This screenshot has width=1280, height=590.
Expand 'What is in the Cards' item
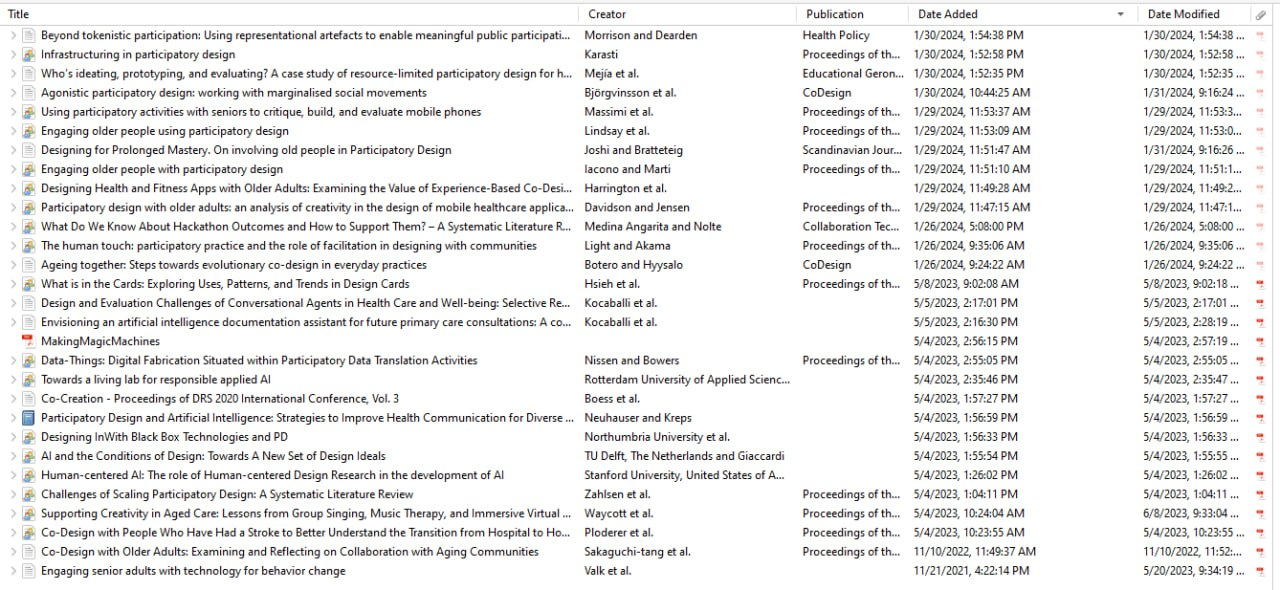pyautogui.click(x=13, y=284)
